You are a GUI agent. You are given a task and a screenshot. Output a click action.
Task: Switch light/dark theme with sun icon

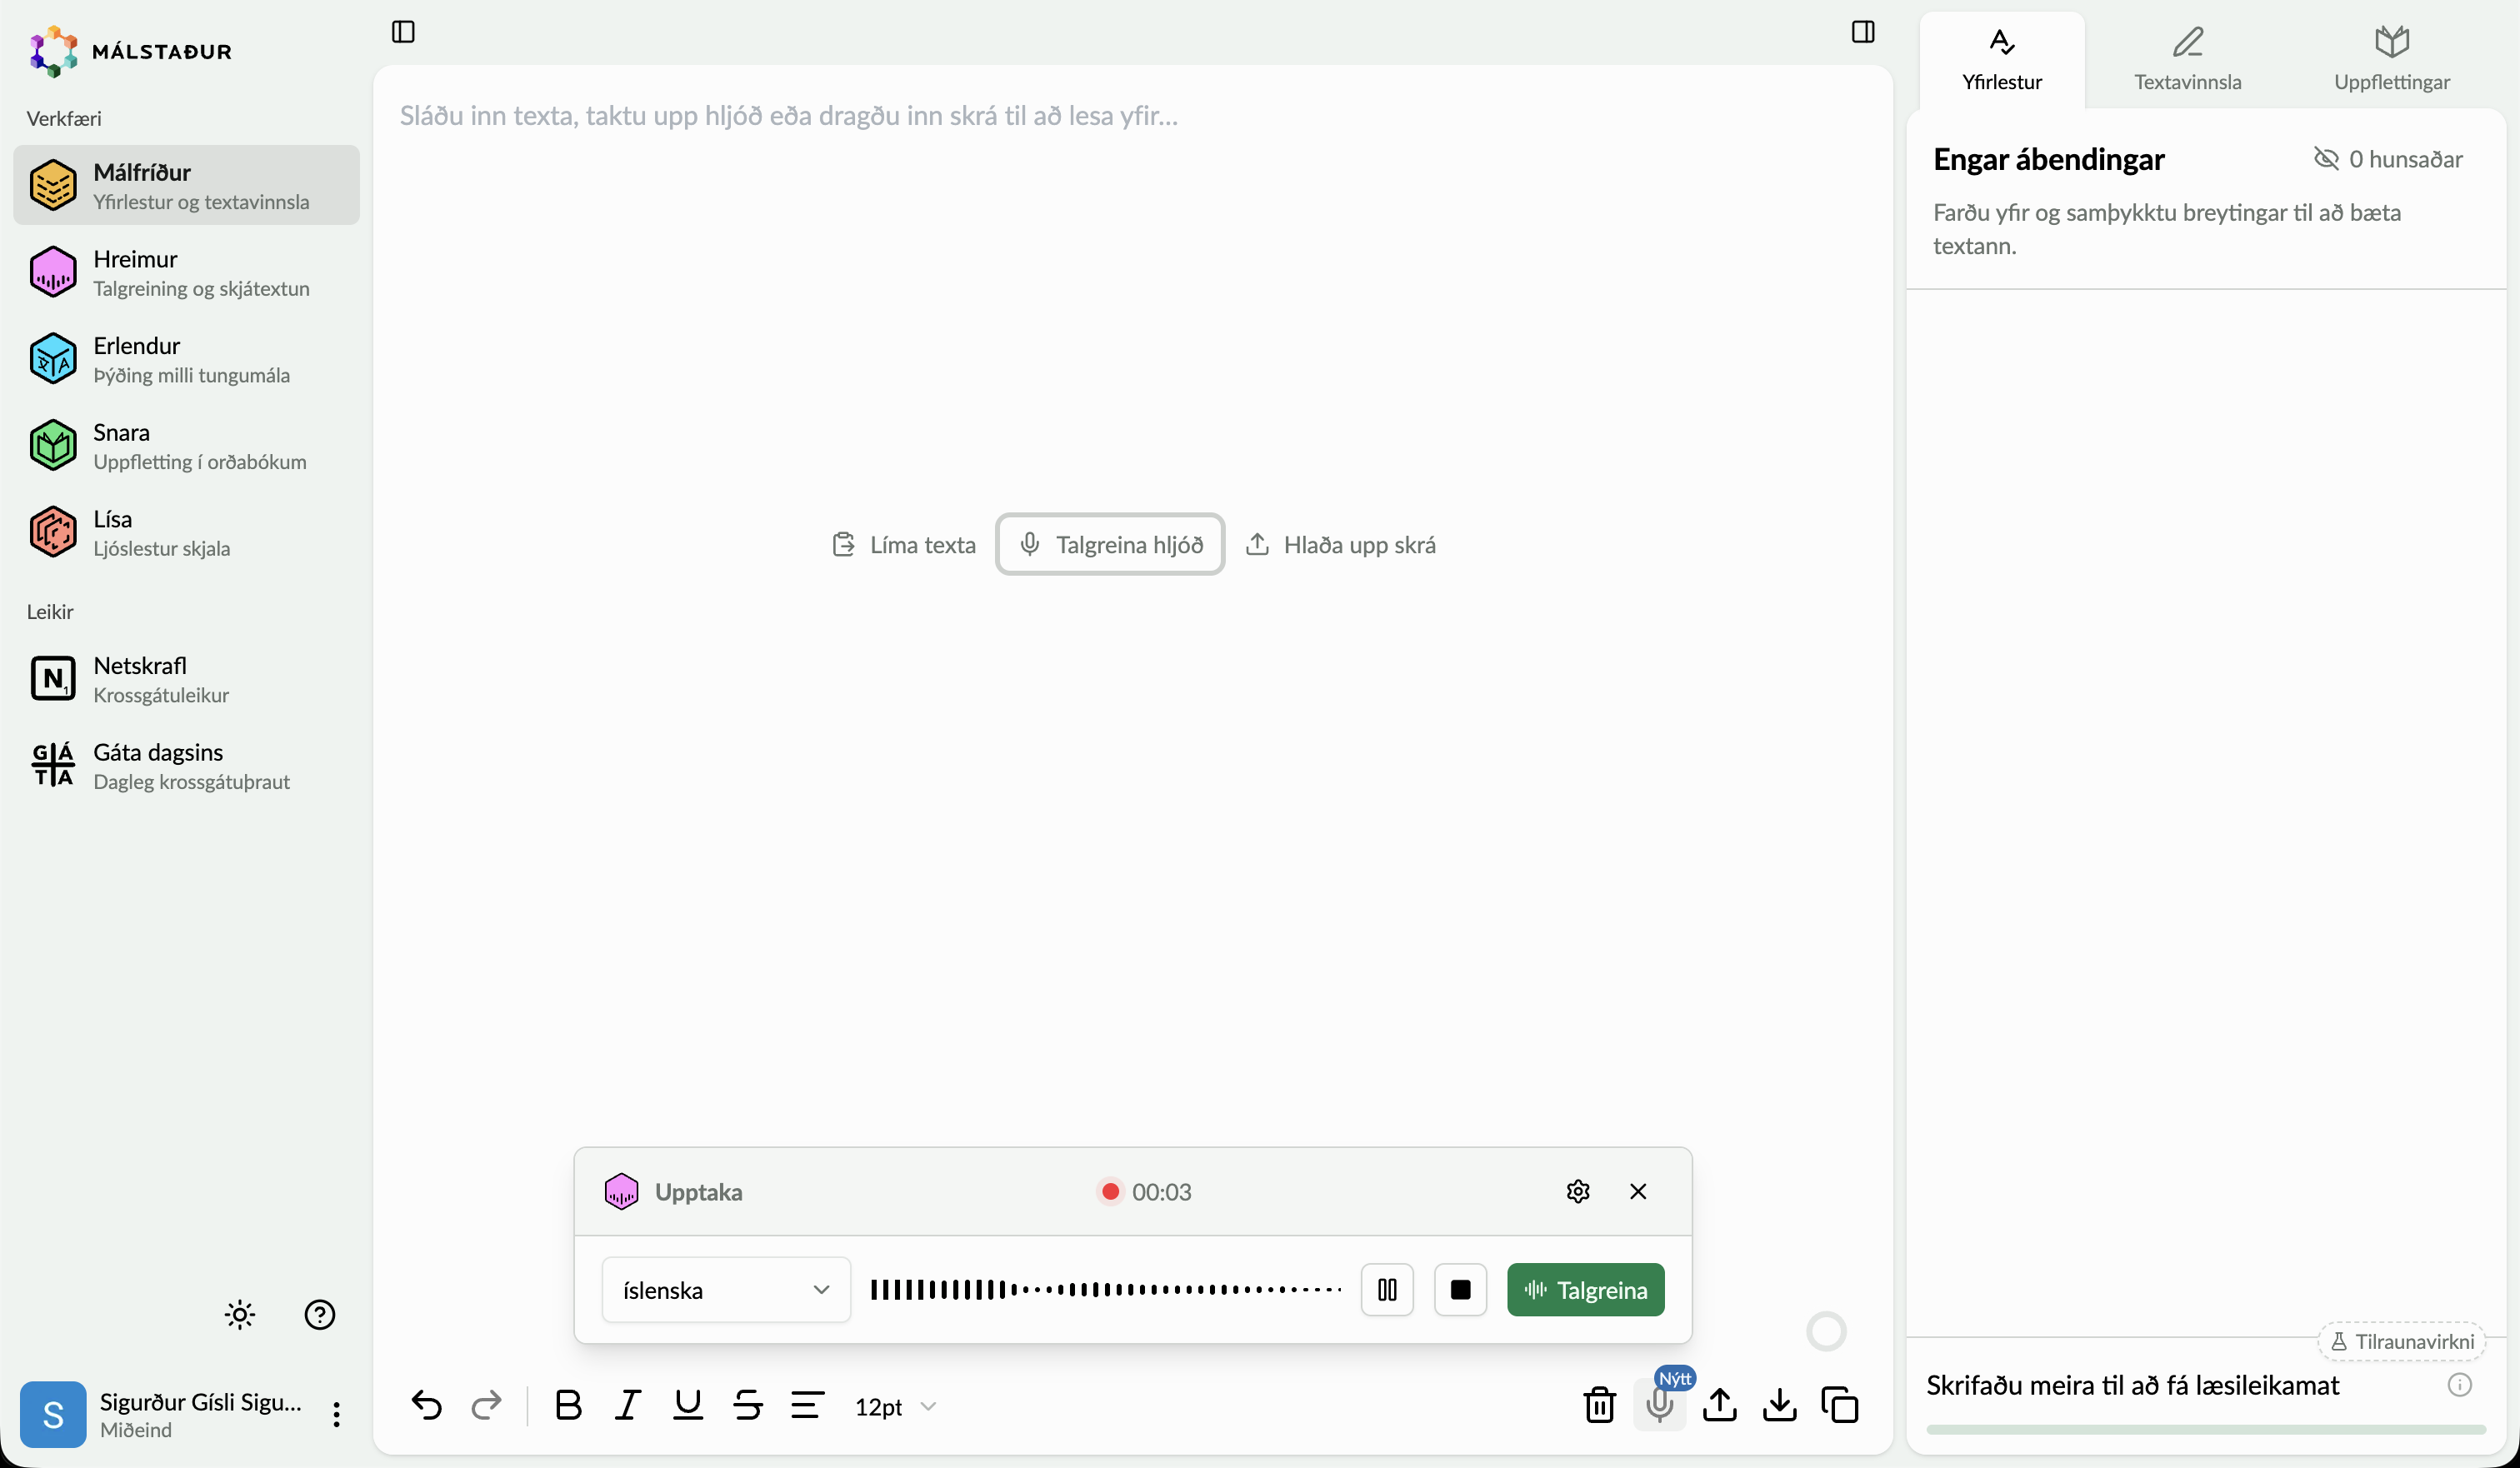240,1314
